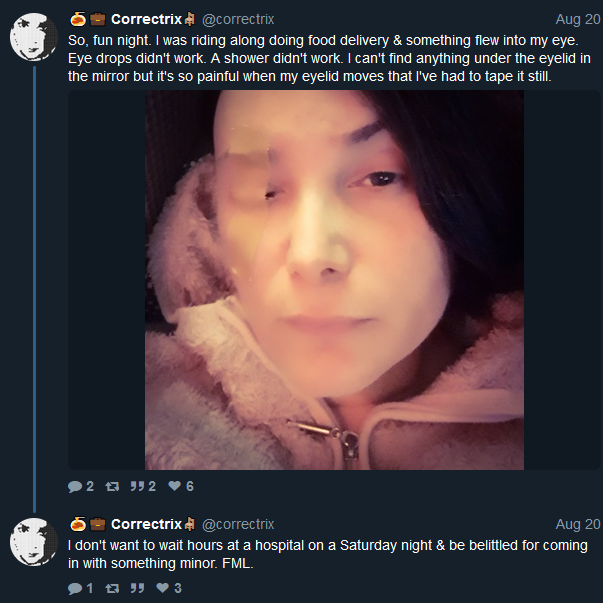Retweet the first eye injury tweet

[112, 486]
